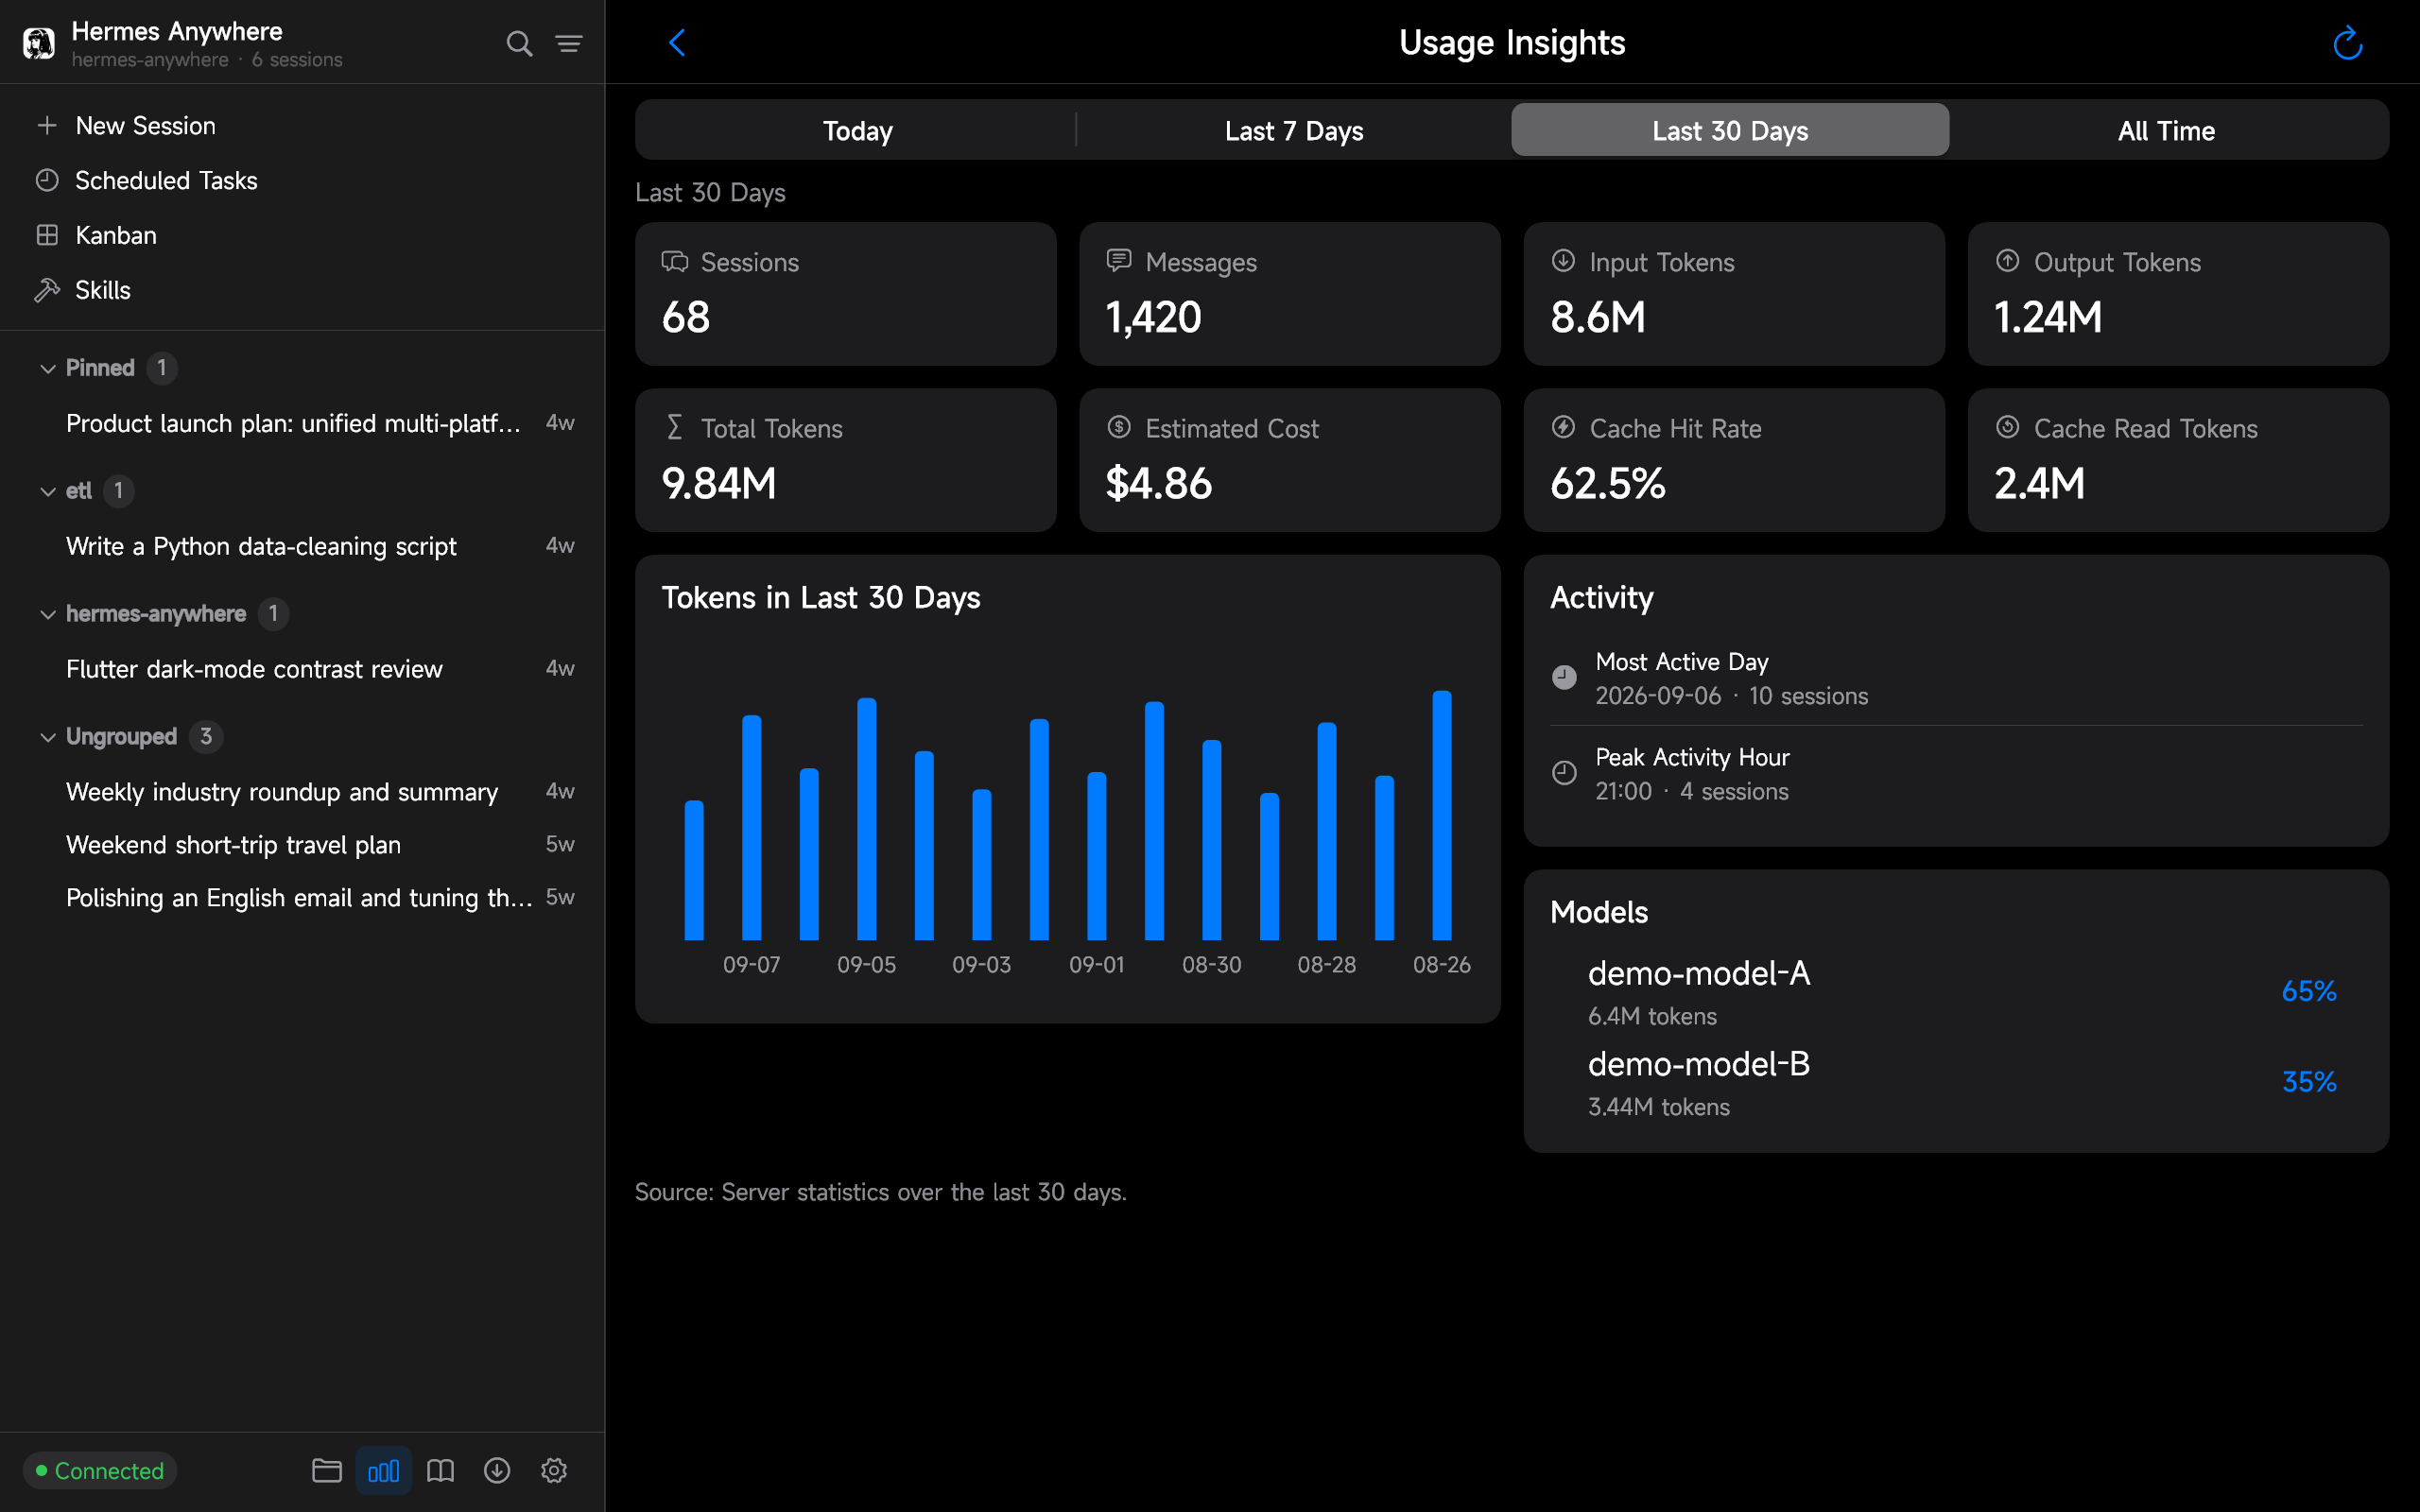Open settings gear in bottom toolbar

point(554,1470)
